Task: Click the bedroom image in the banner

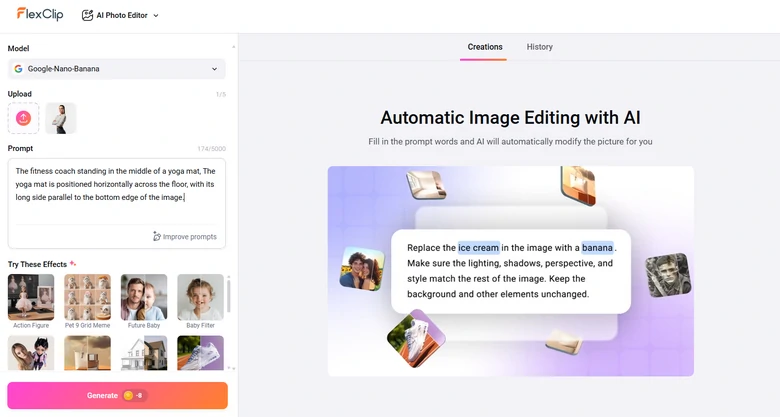Action: 426,185
